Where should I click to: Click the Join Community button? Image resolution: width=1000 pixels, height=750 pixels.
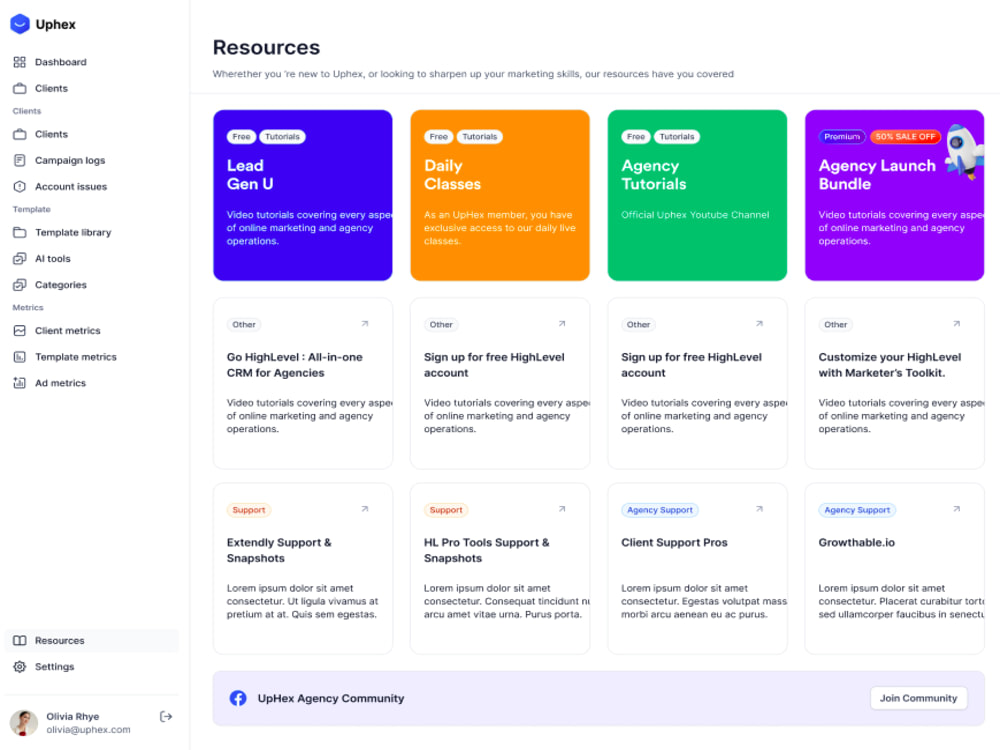point(918,698)
